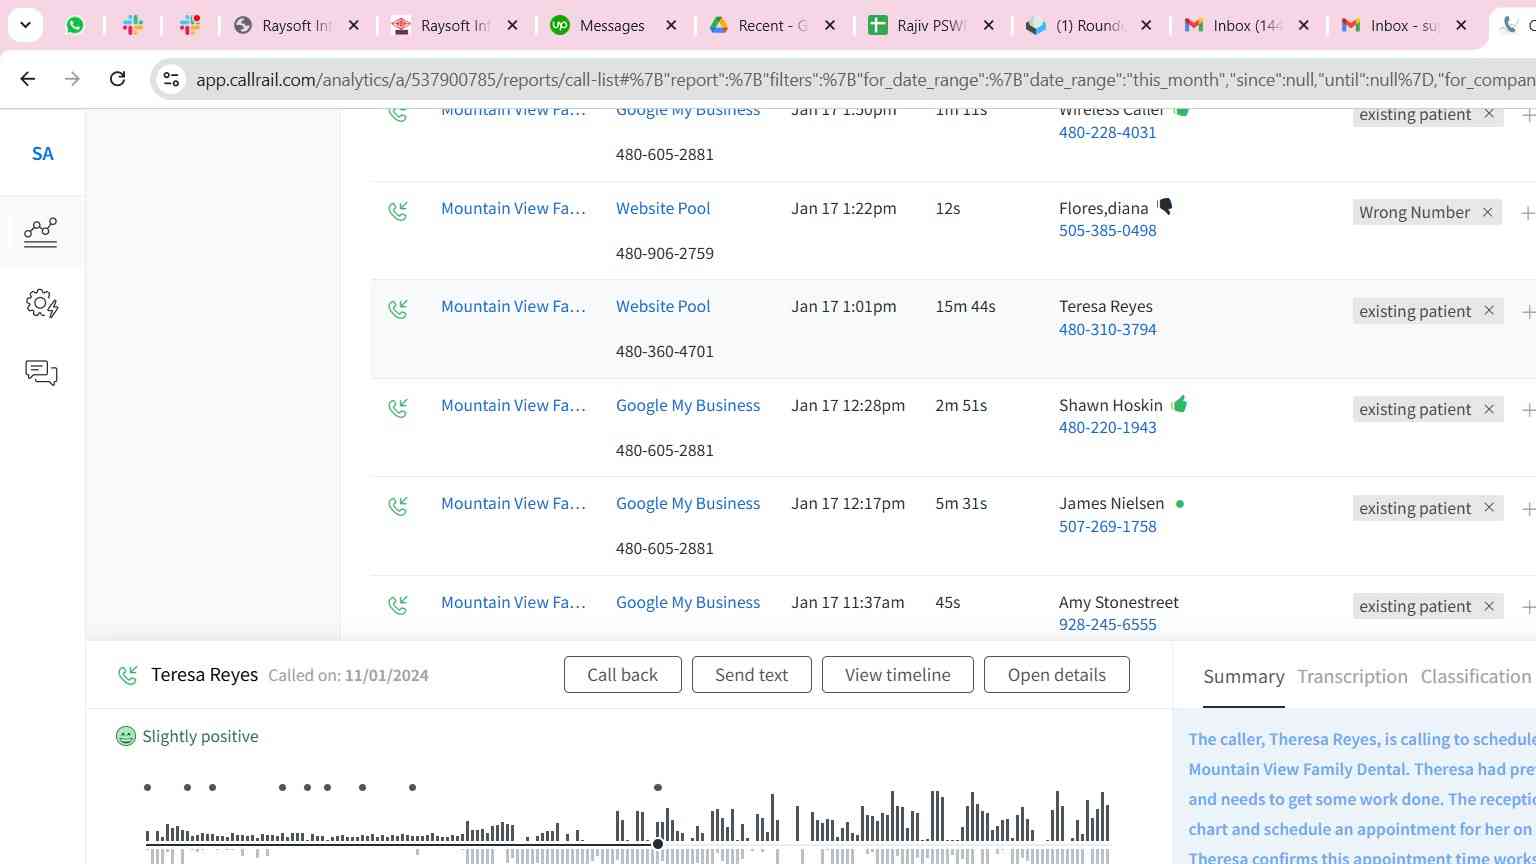This screenshot has width=1536, height=864.
Task: Click the first highlight marker dot above waveform
Action: [x=147, y=788]
